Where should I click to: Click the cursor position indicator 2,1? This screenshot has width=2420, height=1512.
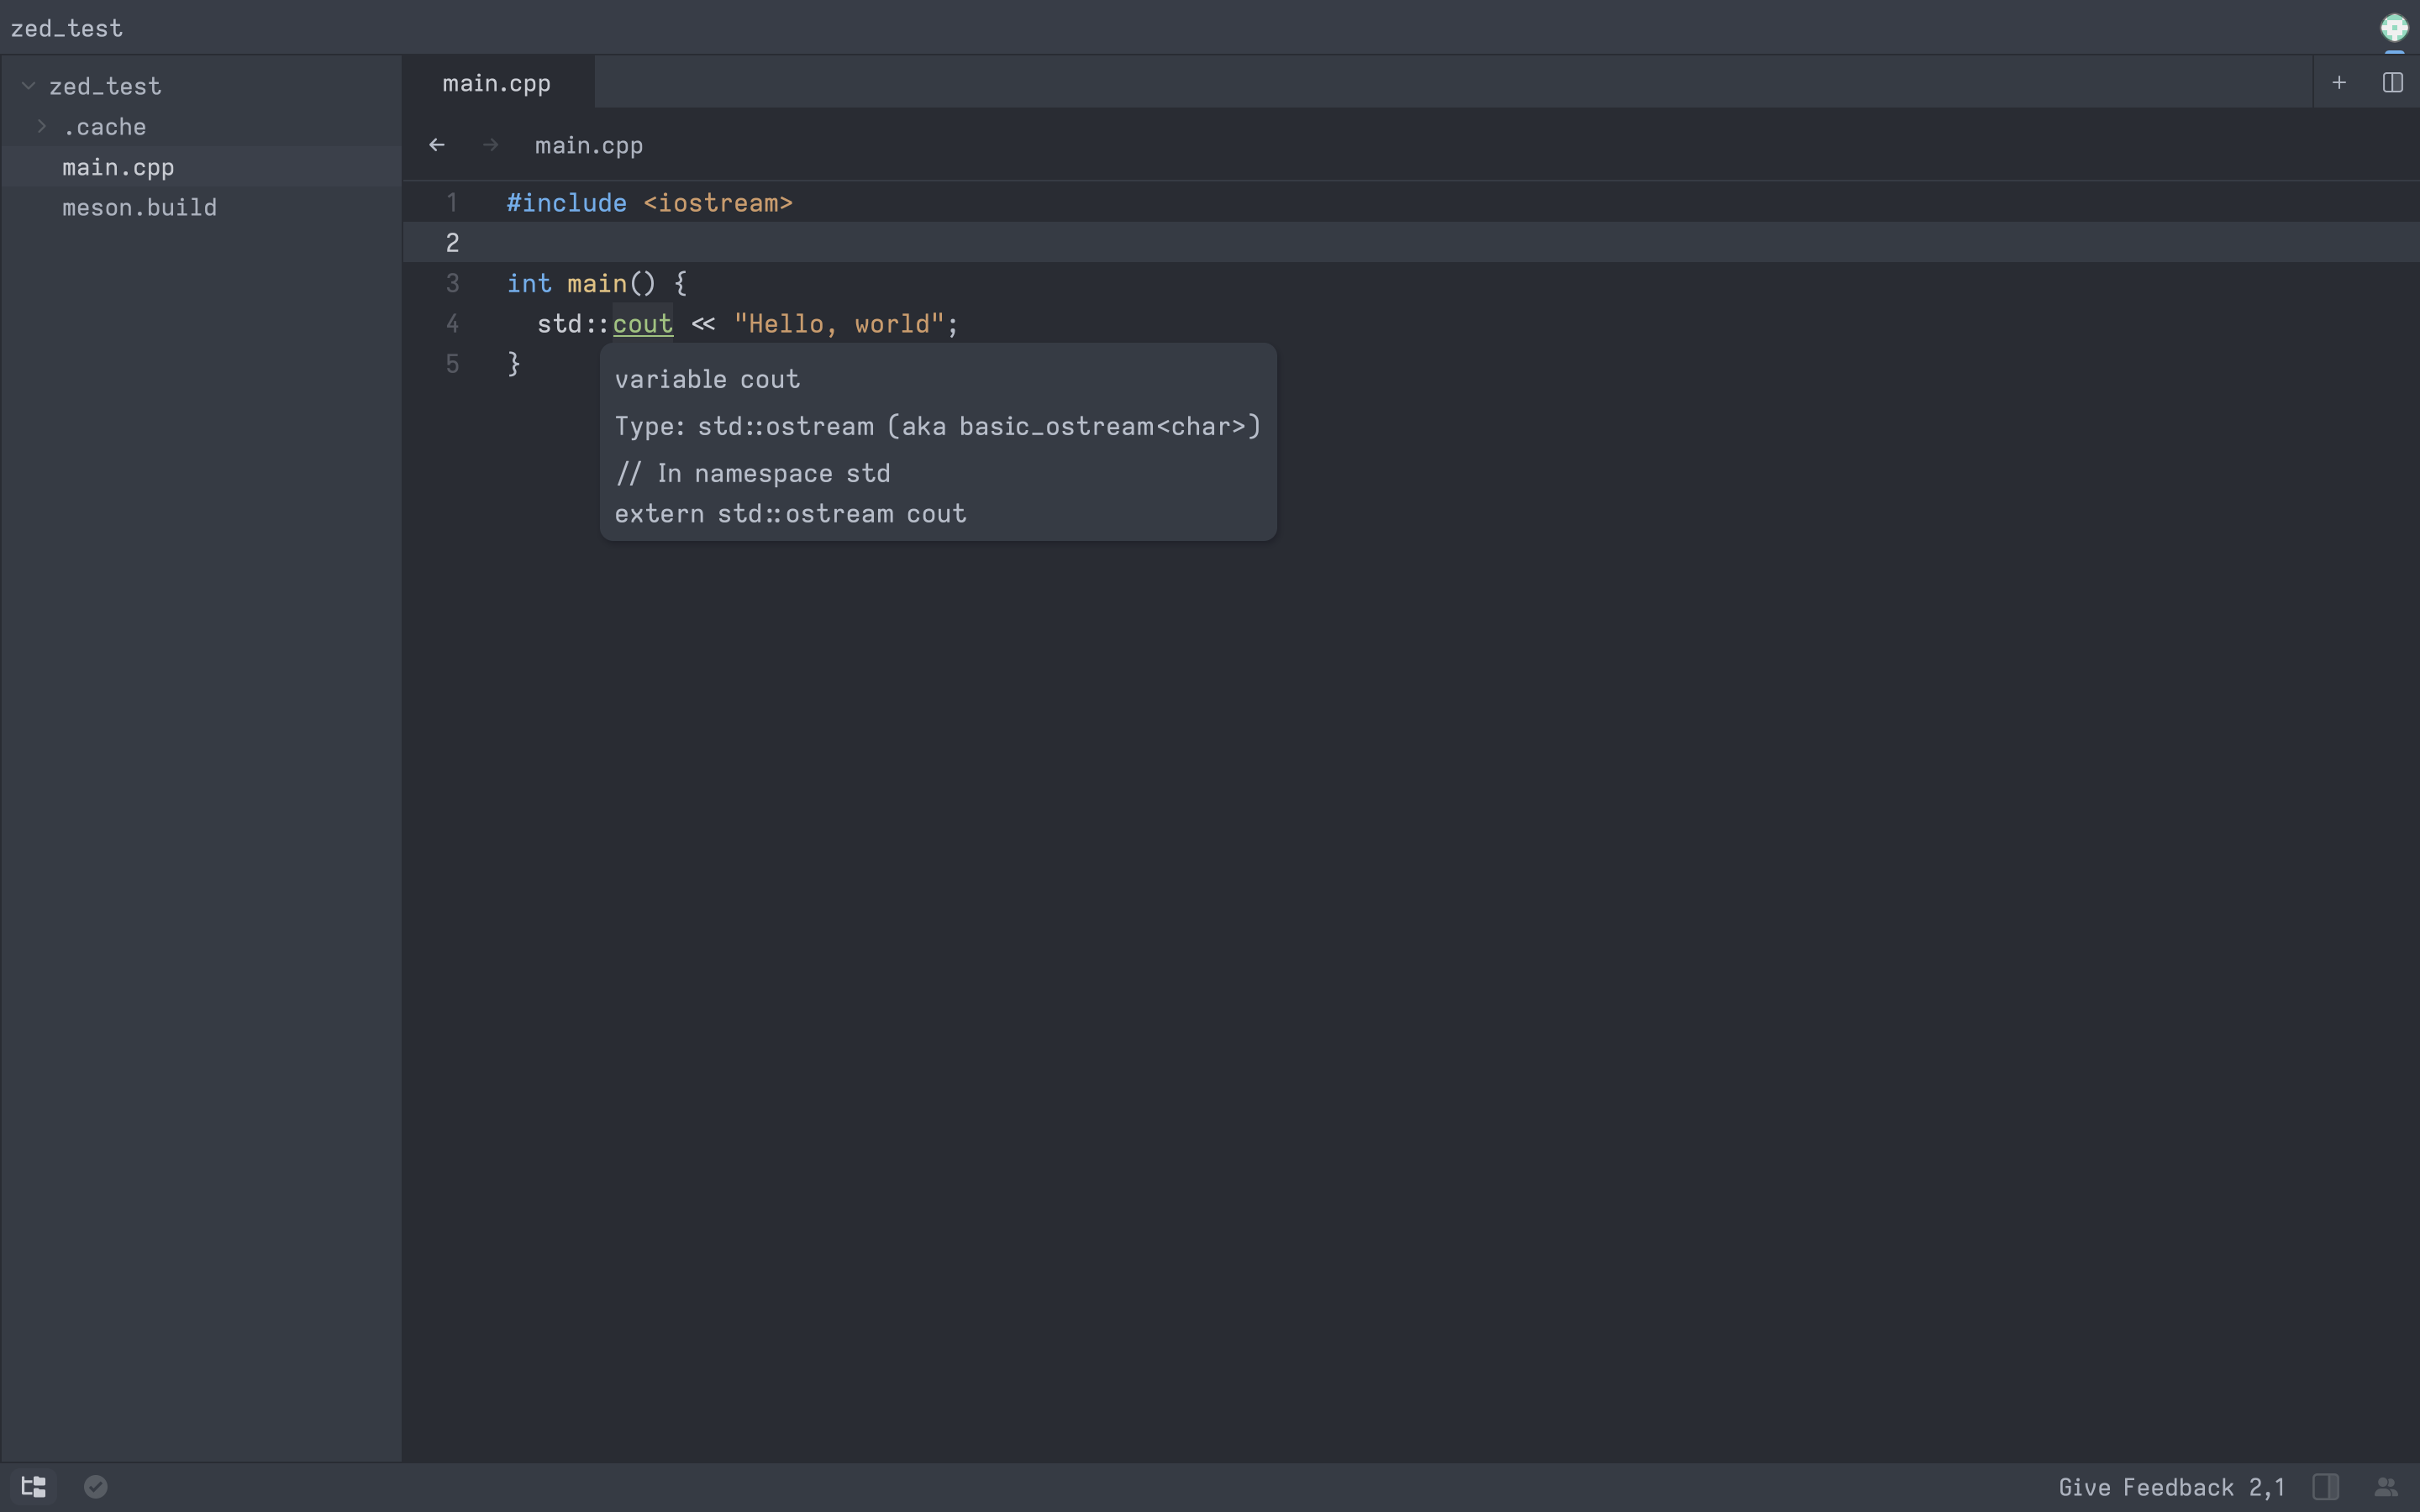coord(2265,1487)
